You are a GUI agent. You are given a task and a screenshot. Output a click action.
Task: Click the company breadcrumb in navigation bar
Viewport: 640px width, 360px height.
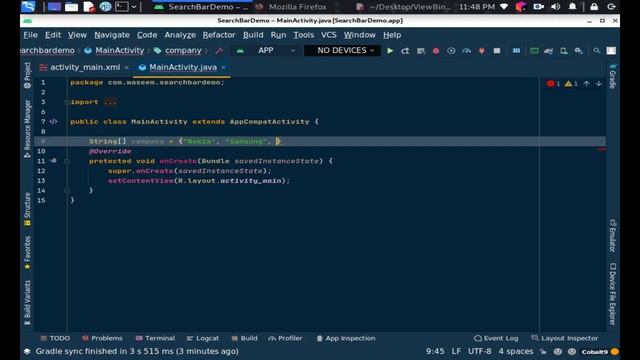183,50
